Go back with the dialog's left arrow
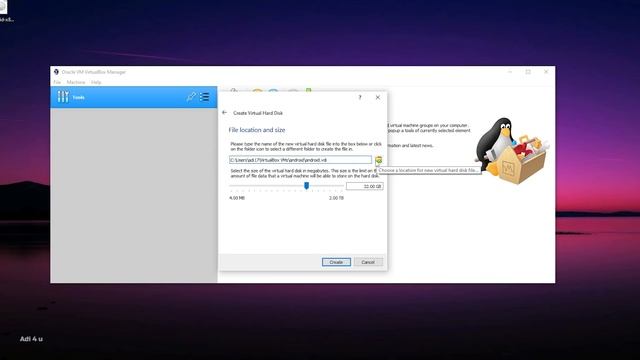 (x=224, y=112)
